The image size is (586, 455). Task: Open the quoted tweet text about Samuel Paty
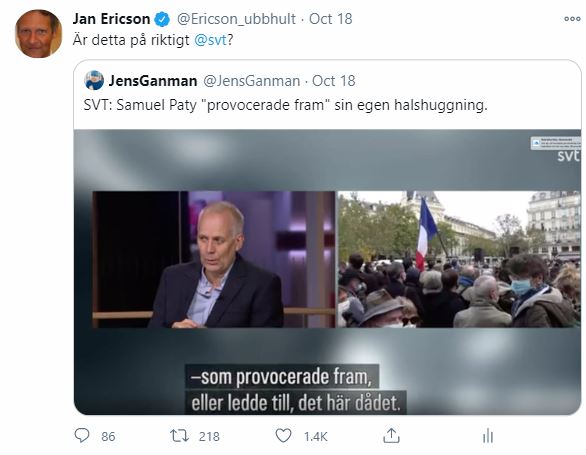286,105
